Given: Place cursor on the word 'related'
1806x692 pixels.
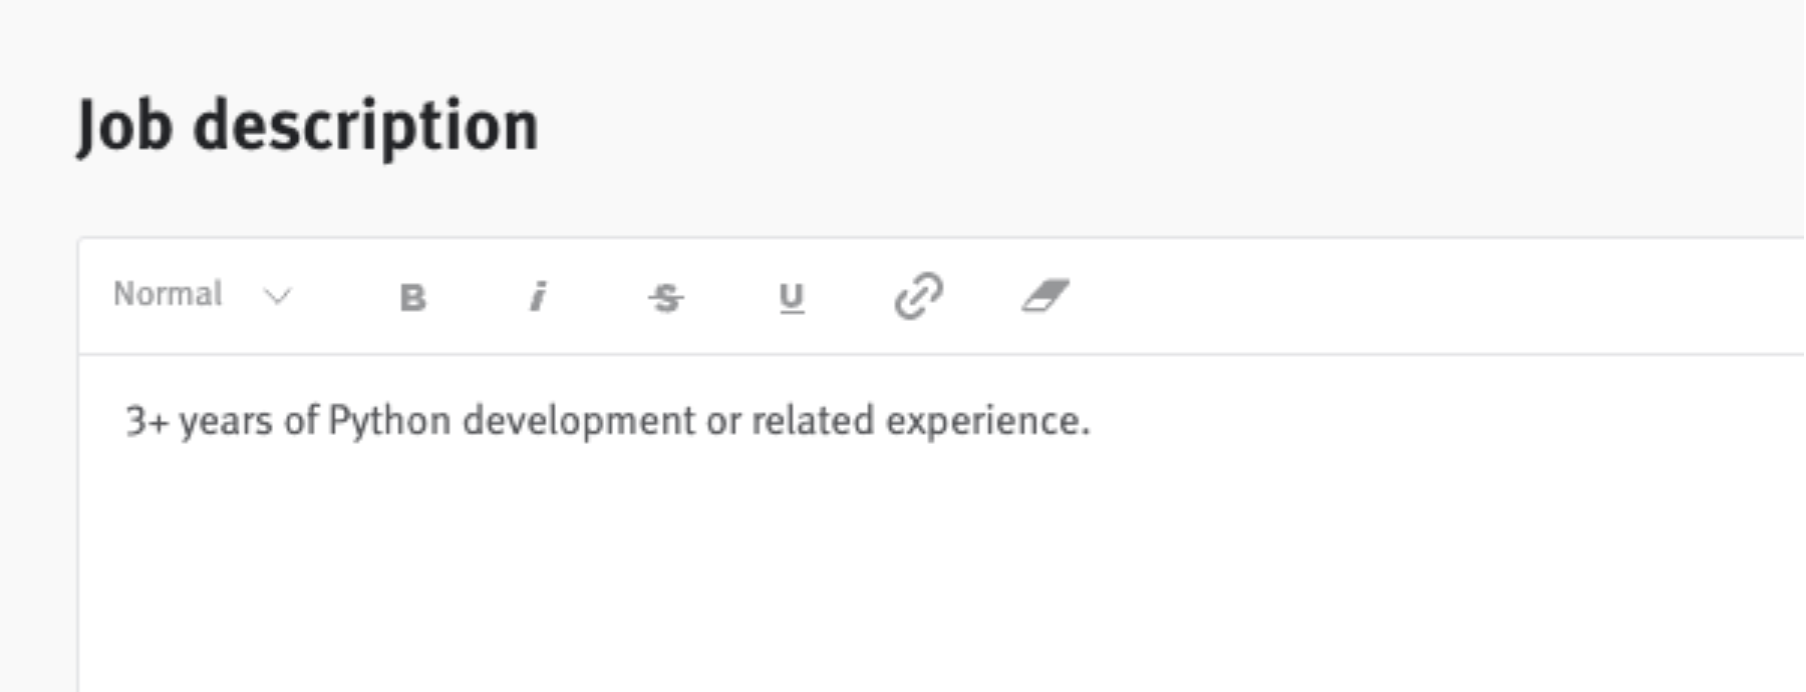Looking at the screenshot, I should (812, 421).
